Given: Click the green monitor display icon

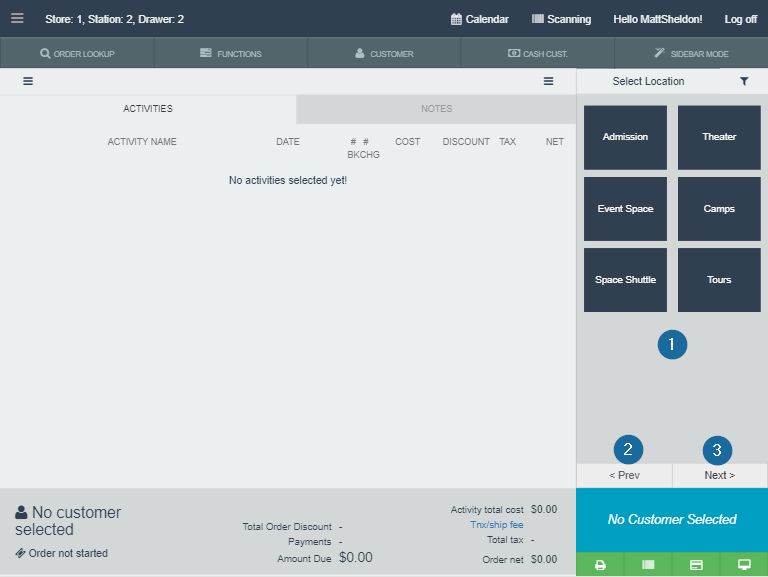Looking at the screenshot, I should tap(744, 565).
